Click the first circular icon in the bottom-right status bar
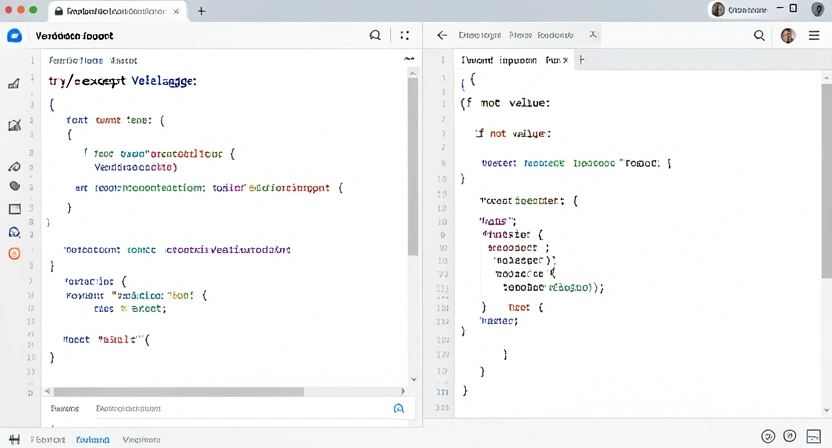The image size is (832, 448). coord(768,436)
